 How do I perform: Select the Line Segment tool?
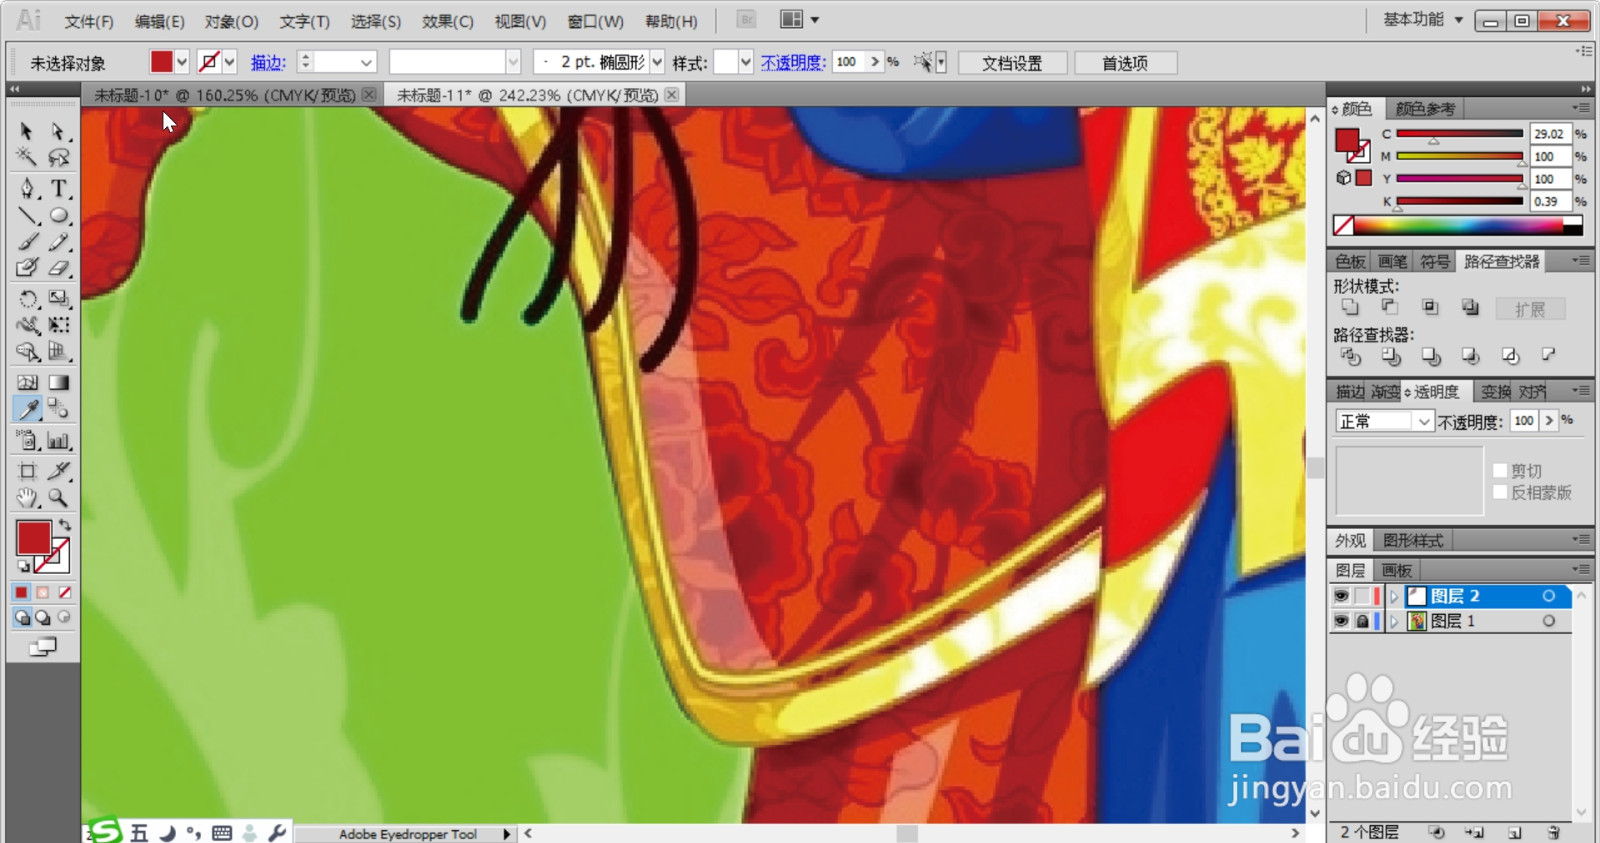pyautogui.click(x=27, y=215)
